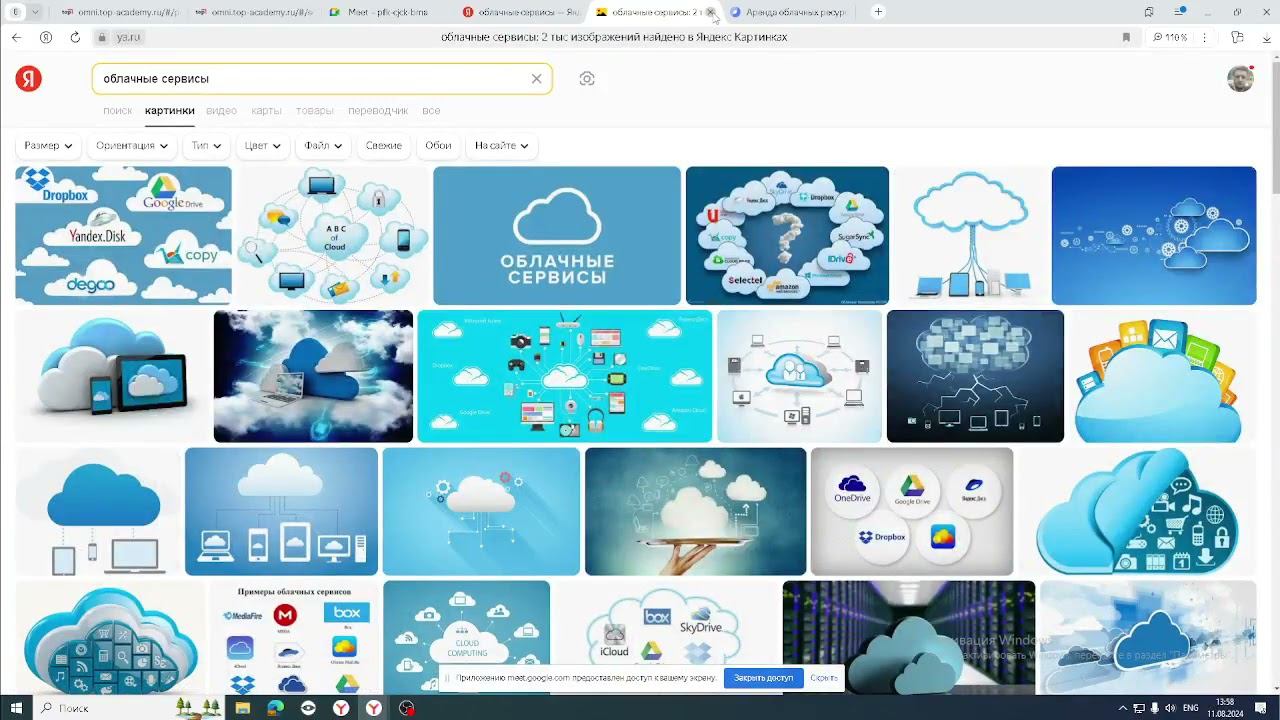
Task: Open a new browser tab with plus
Action: point(878,12)
